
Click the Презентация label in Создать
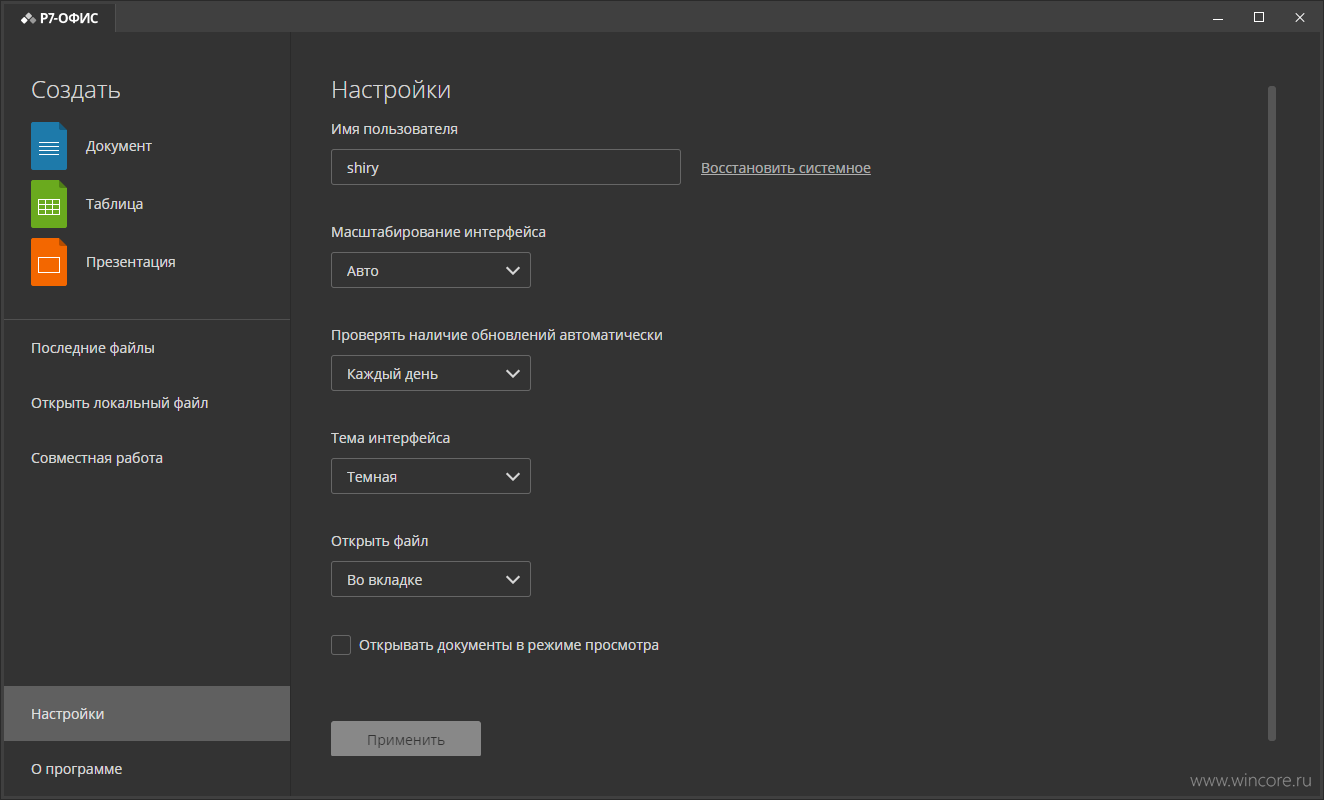(x=131, y=262)
